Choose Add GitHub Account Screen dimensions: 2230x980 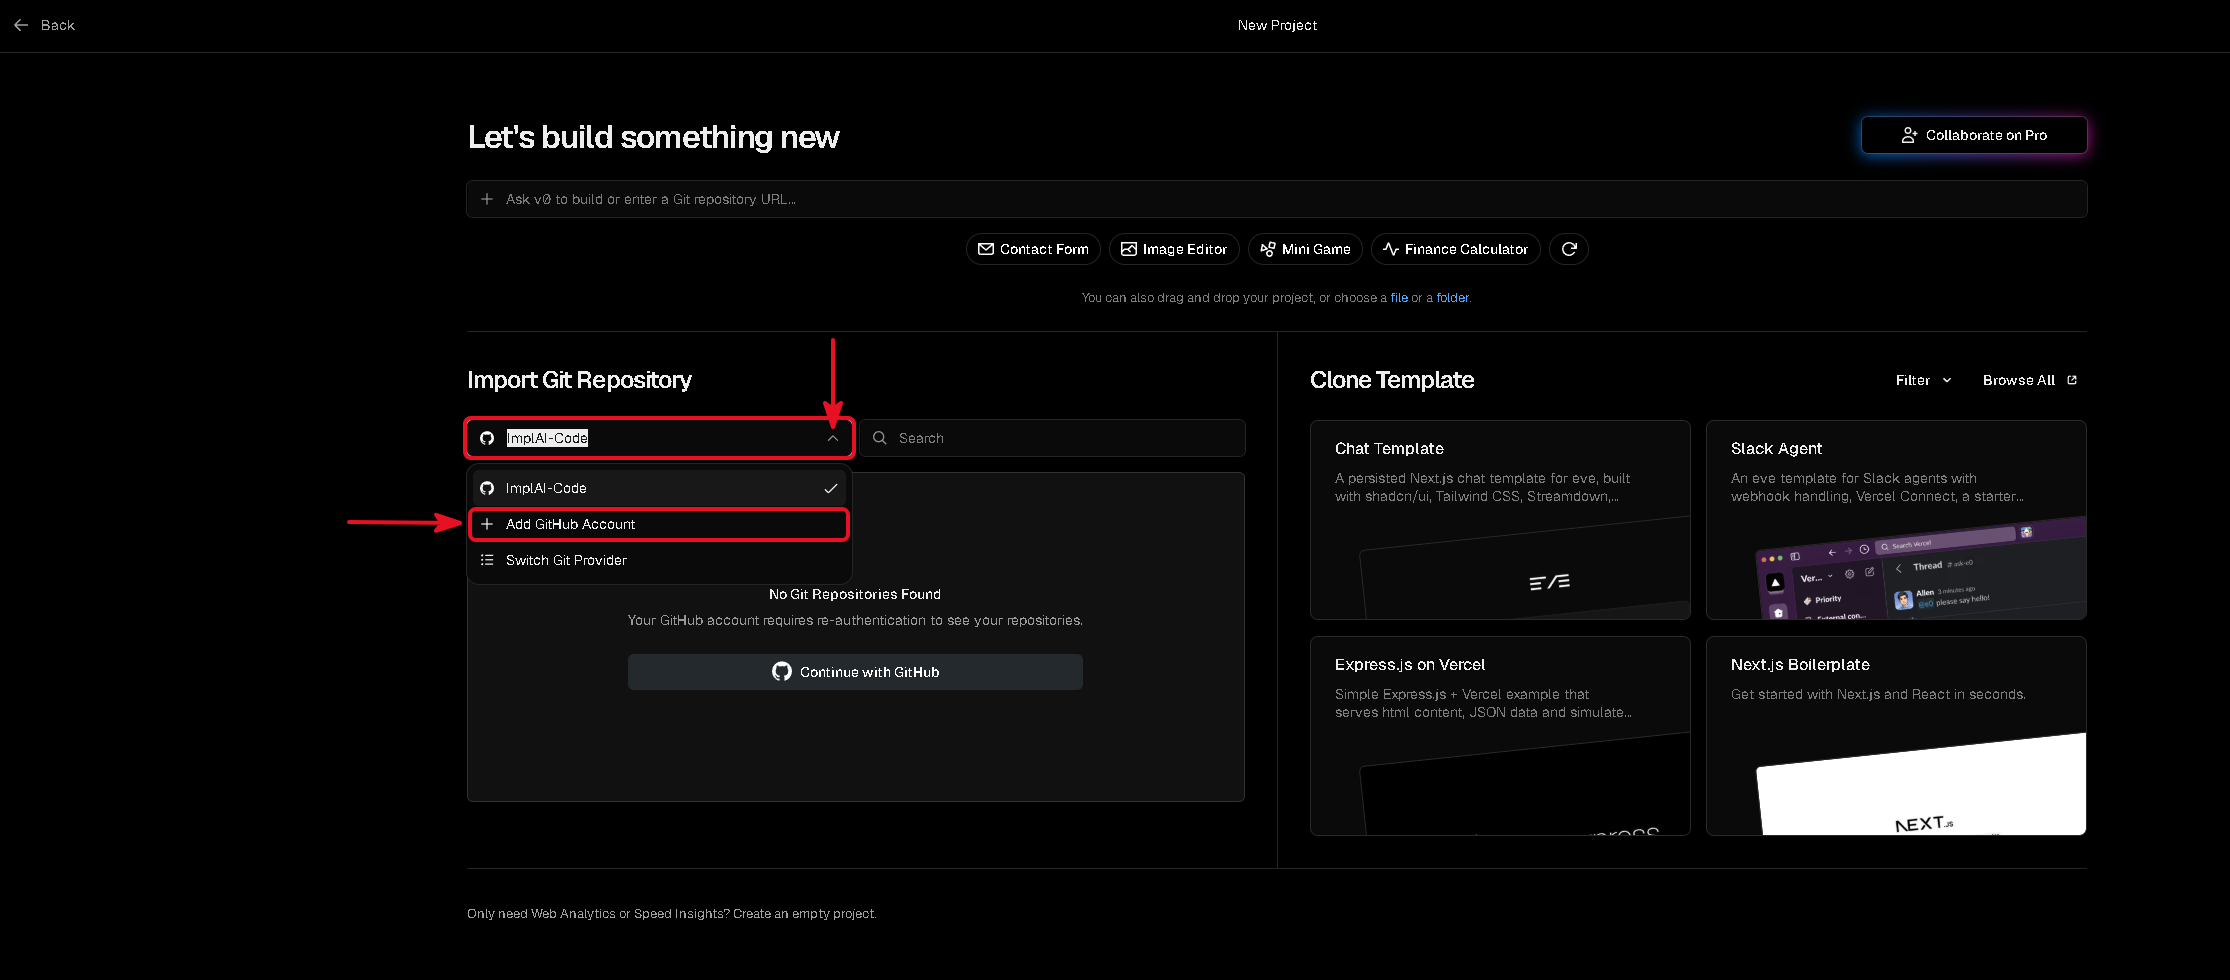click(660, 524)
